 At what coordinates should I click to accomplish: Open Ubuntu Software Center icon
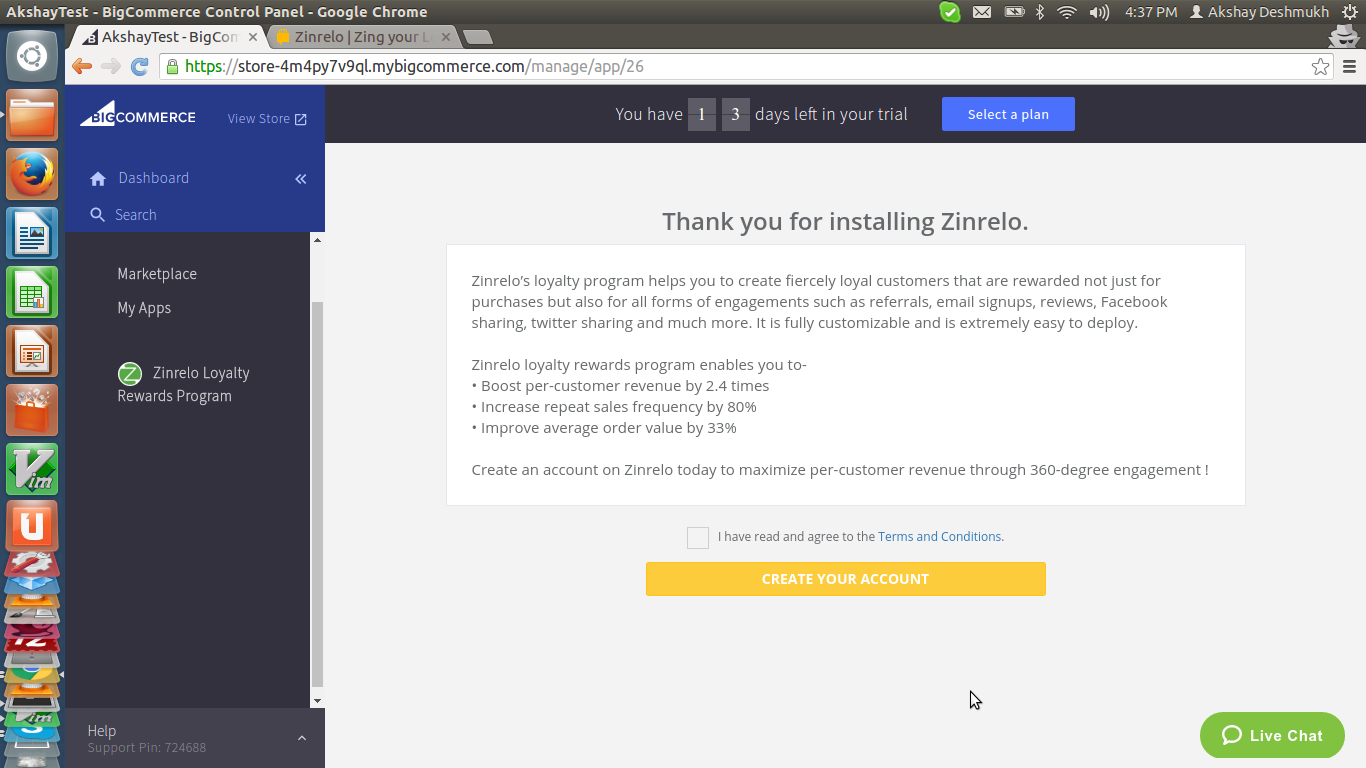(x=32, y=410)
